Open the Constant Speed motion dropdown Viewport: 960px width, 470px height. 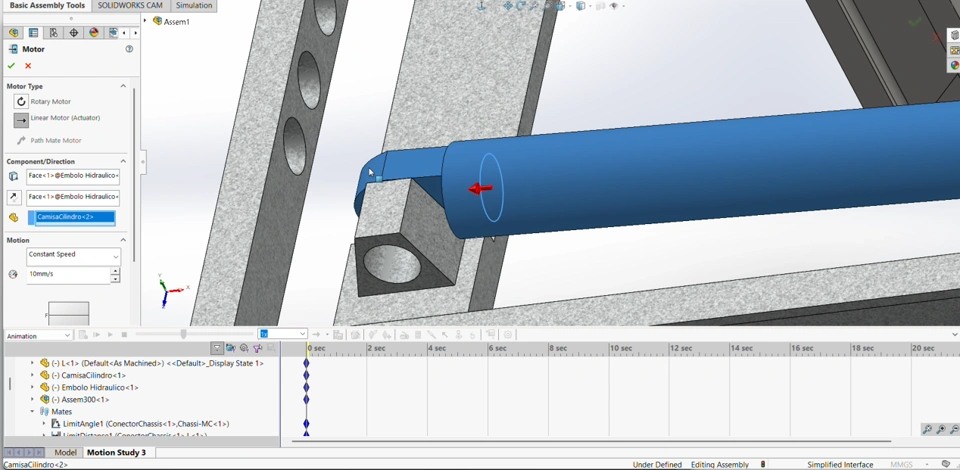tap(73, 256)
